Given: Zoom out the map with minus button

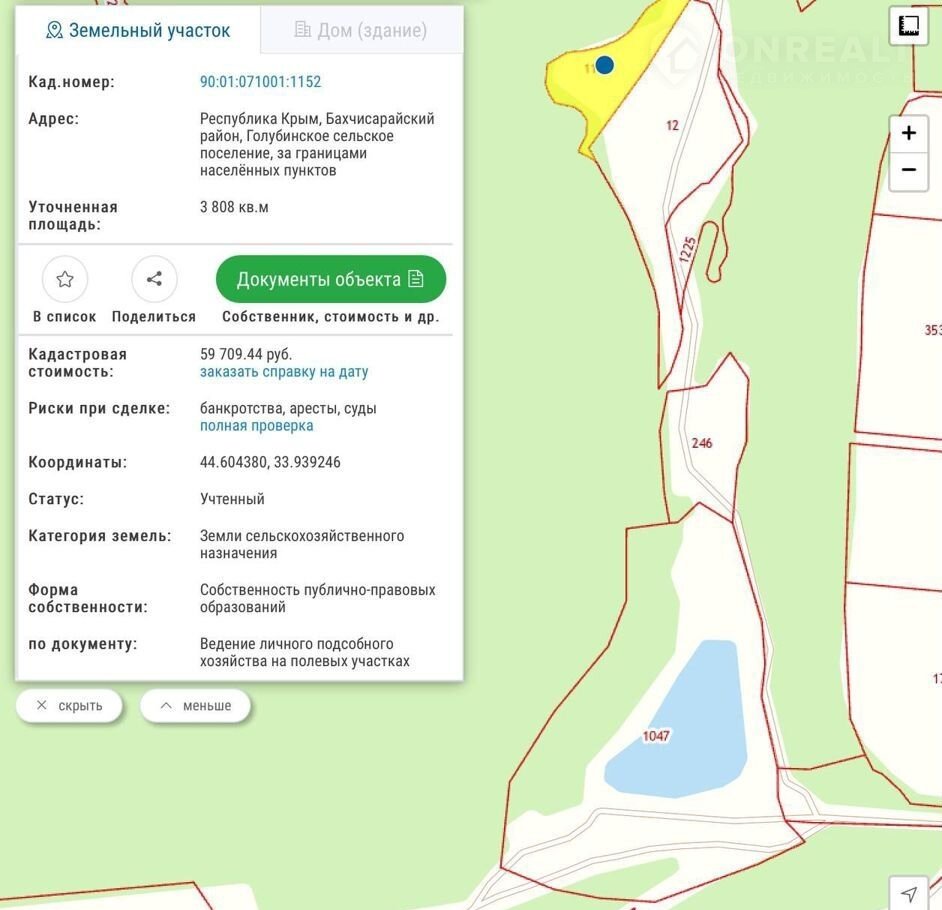Looking at the screenshot, I should click(908, 170).
